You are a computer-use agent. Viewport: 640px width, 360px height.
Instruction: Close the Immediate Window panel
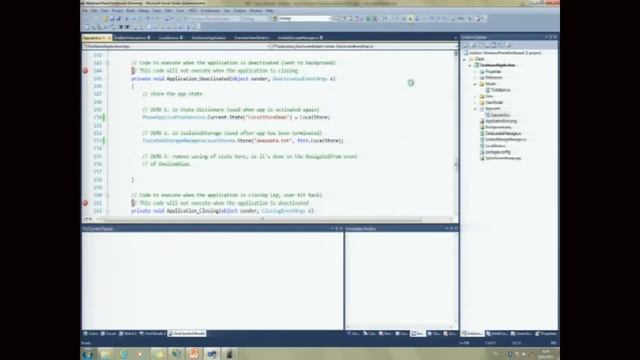(456, 229)
